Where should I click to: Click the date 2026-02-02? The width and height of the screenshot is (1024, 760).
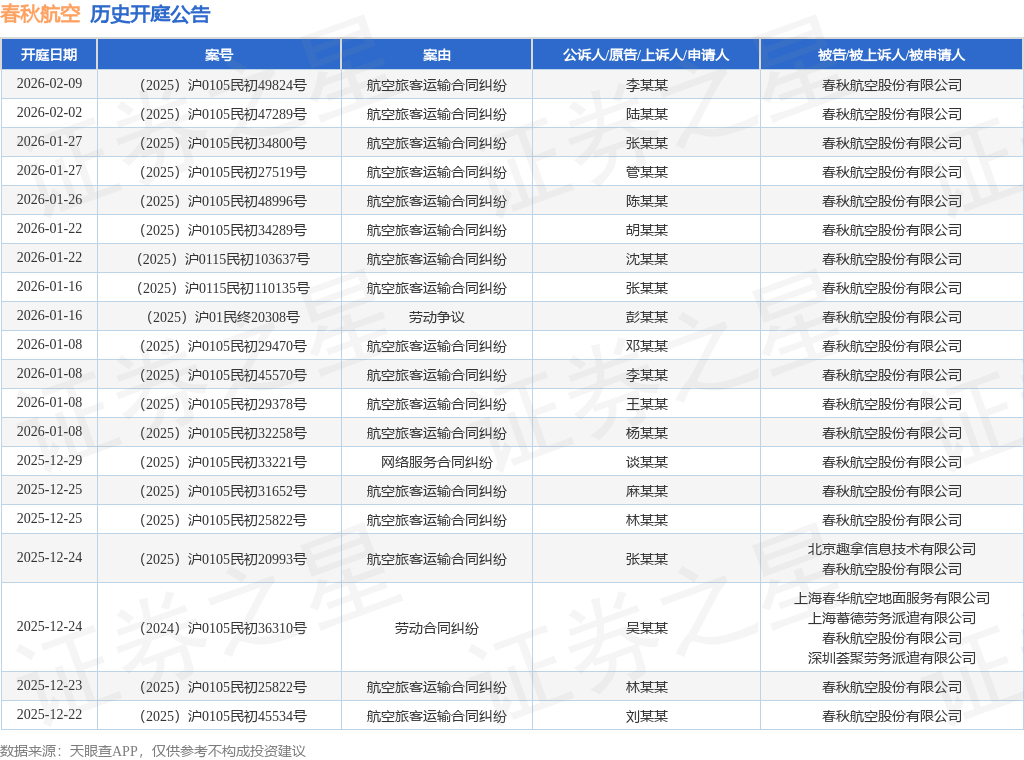click(49, 112)
